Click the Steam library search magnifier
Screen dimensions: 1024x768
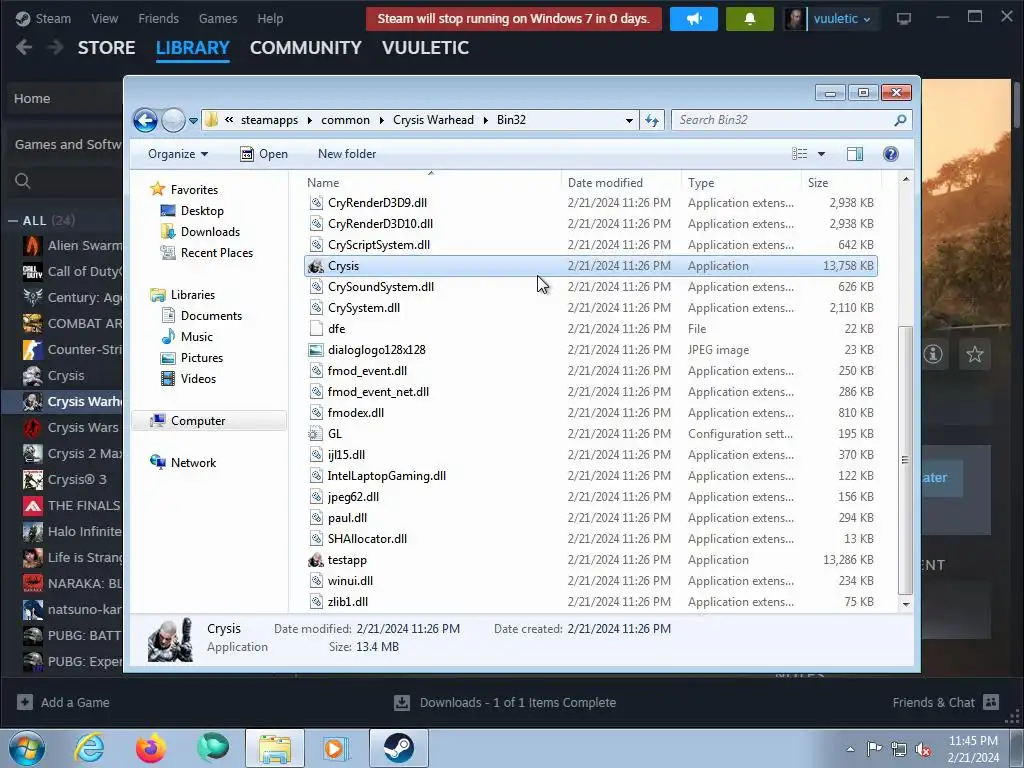click(23, 181)
